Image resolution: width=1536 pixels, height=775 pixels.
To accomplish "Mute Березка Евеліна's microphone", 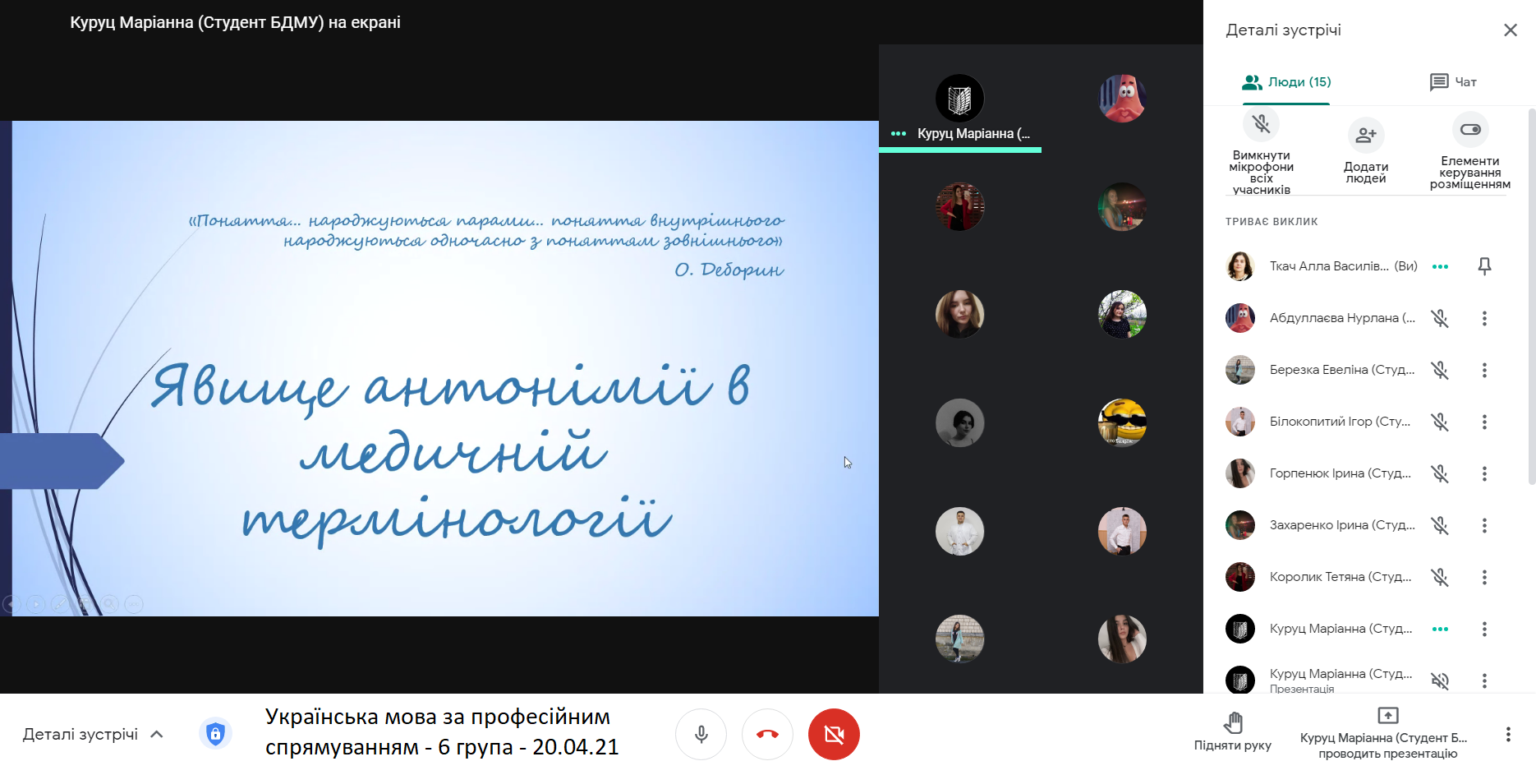I will [1439, 370].
